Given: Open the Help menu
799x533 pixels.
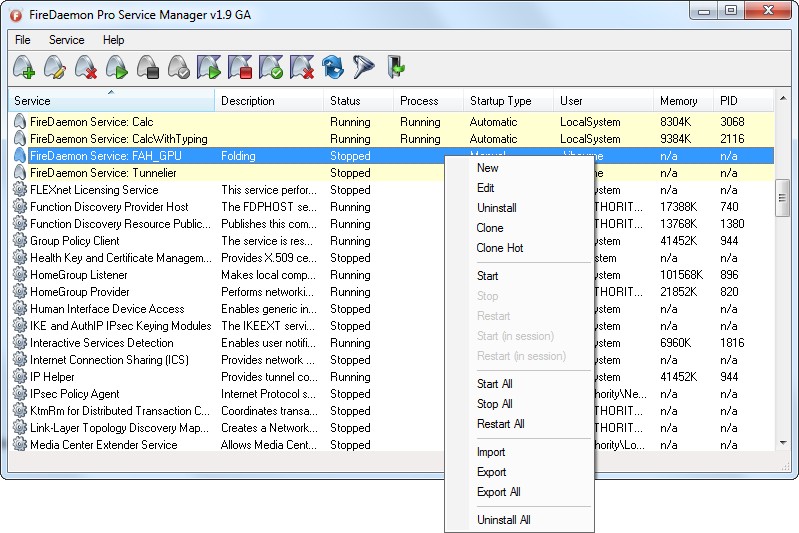Looking at the screenshot, I should click(114, 40).
